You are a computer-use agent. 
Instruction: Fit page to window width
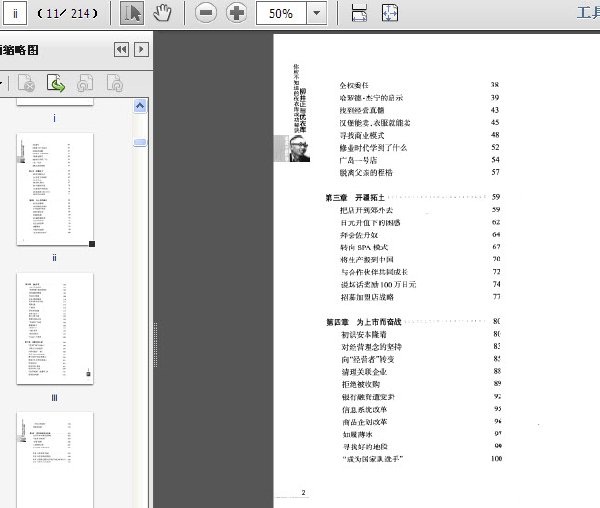click(x=359, y=13)
